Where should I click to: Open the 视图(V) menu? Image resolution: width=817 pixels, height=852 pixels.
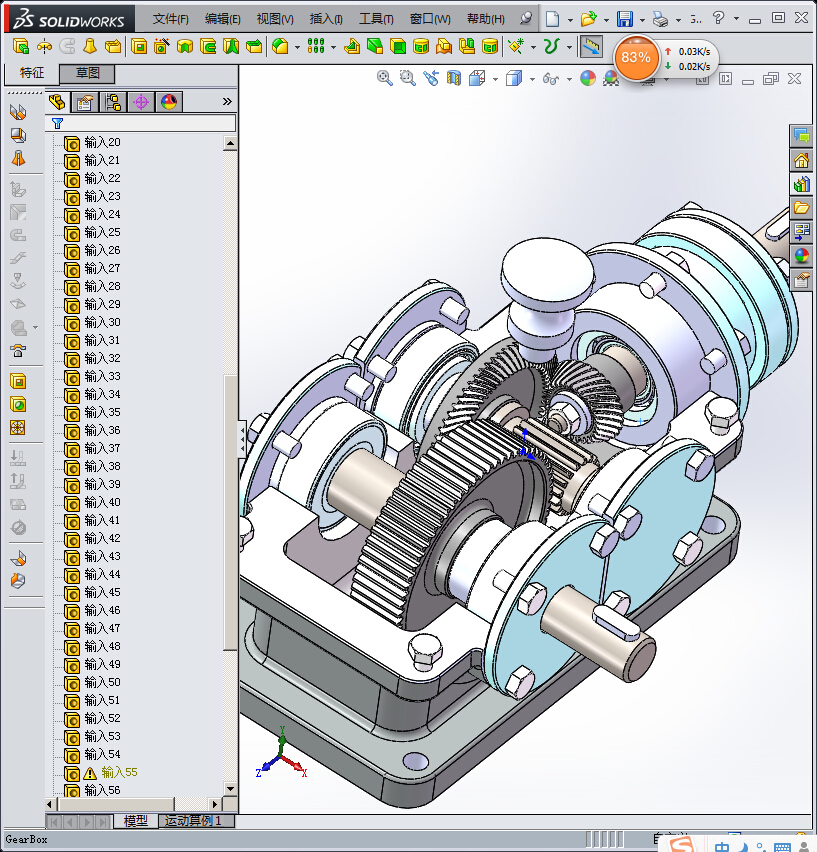[275, 19]
